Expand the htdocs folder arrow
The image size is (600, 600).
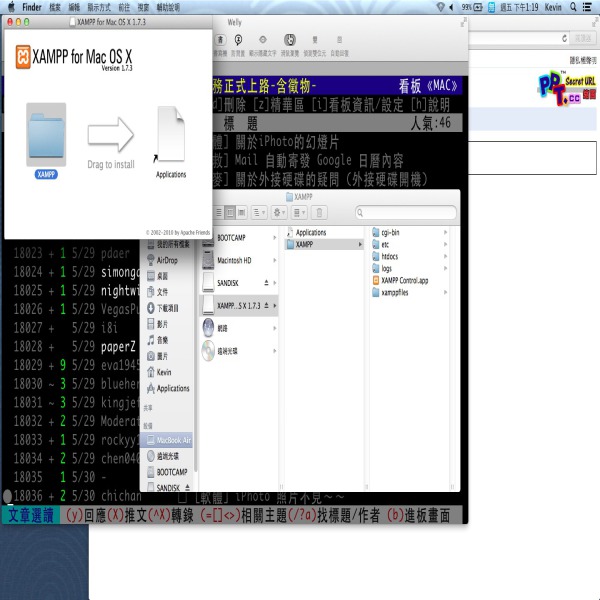(x=445, y=256)
